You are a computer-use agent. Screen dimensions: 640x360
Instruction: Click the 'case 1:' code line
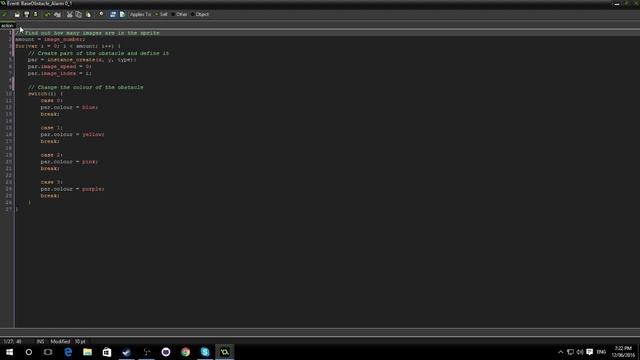(x=51, y=127)
